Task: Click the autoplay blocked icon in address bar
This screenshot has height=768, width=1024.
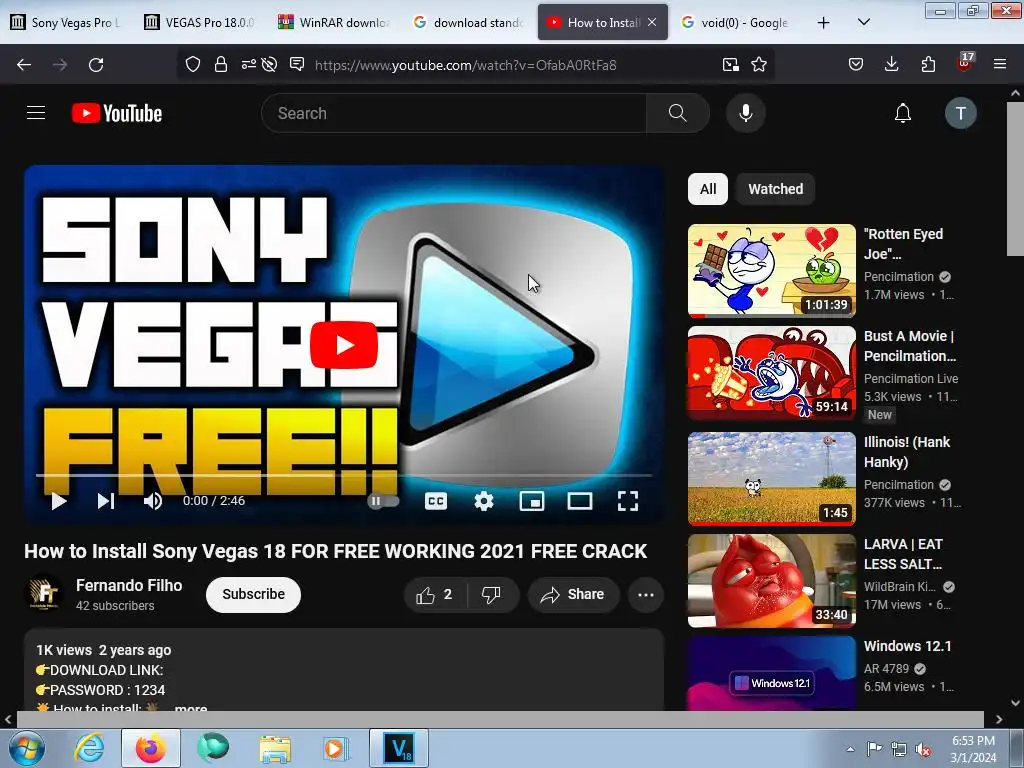Action: tap(269, 64)
